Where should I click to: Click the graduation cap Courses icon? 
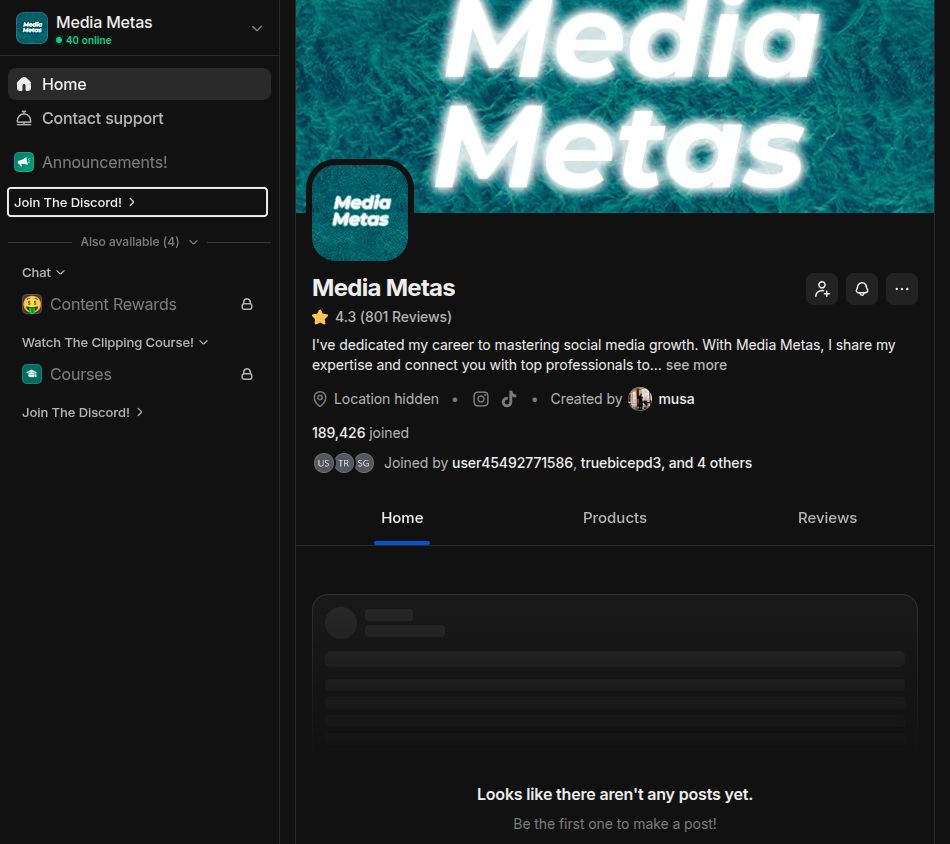(x=32, y=374)
